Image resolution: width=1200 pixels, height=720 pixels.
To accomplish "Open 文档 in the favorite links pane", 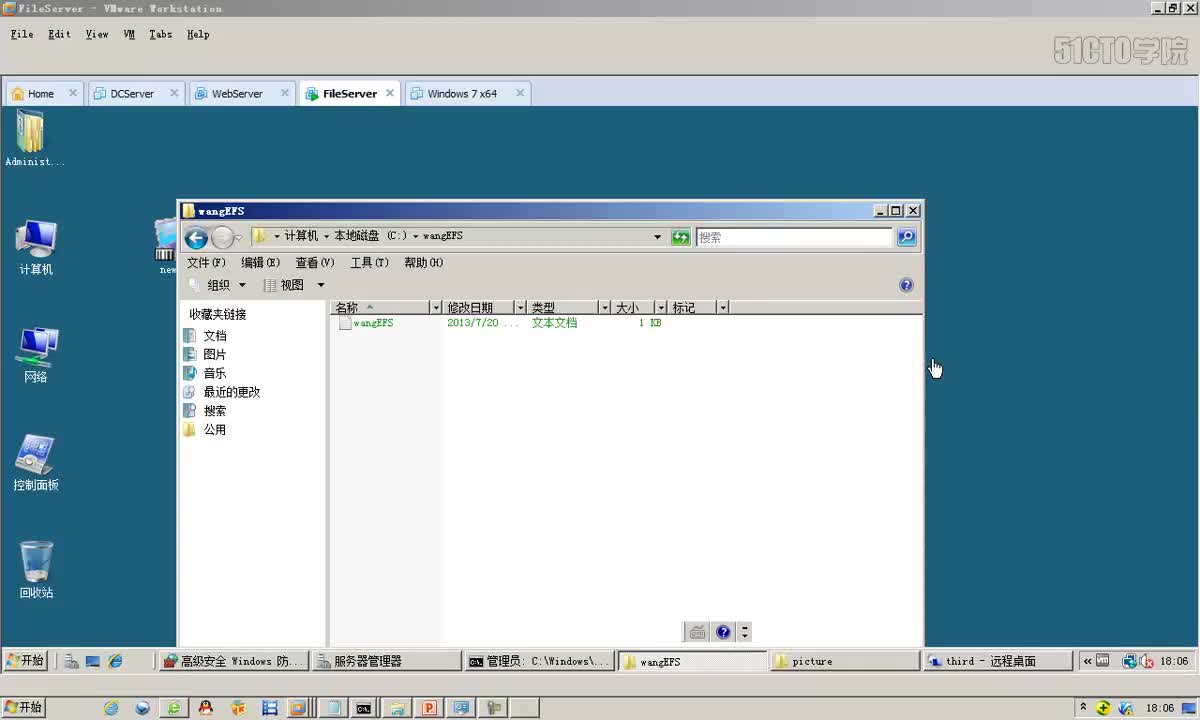I will [x=205, y=336].
